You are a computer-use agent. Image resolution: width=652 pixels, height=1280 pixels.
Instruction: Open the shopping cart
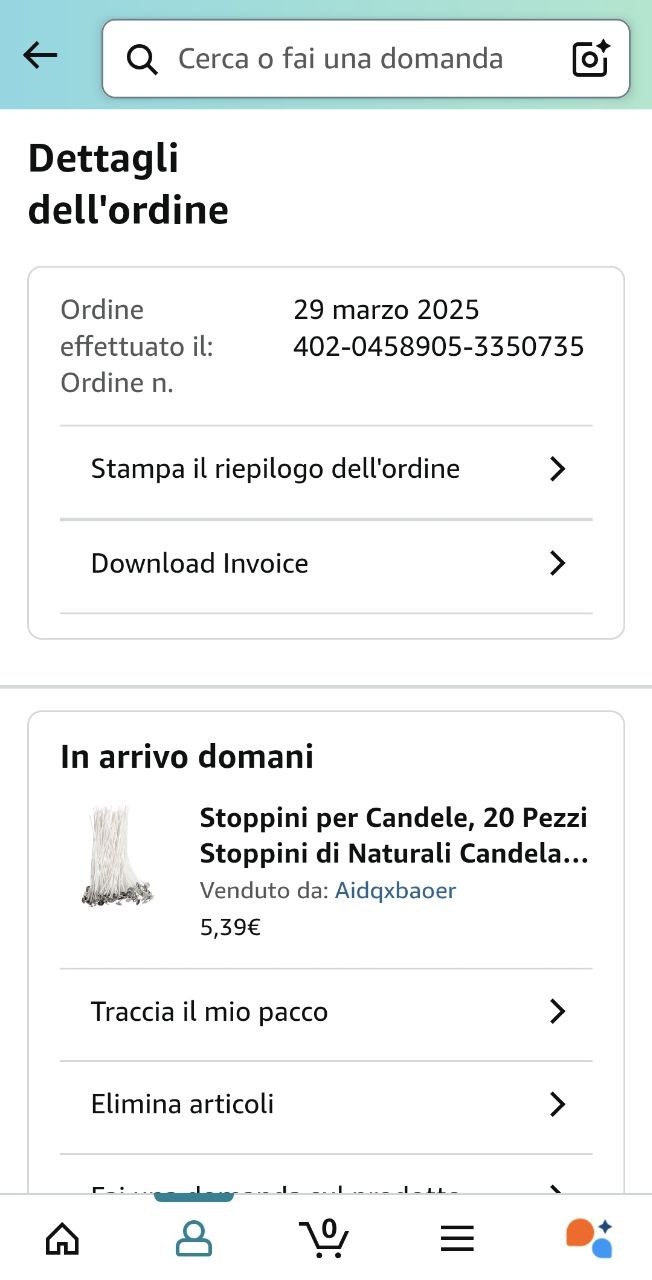pos(324,1238)
